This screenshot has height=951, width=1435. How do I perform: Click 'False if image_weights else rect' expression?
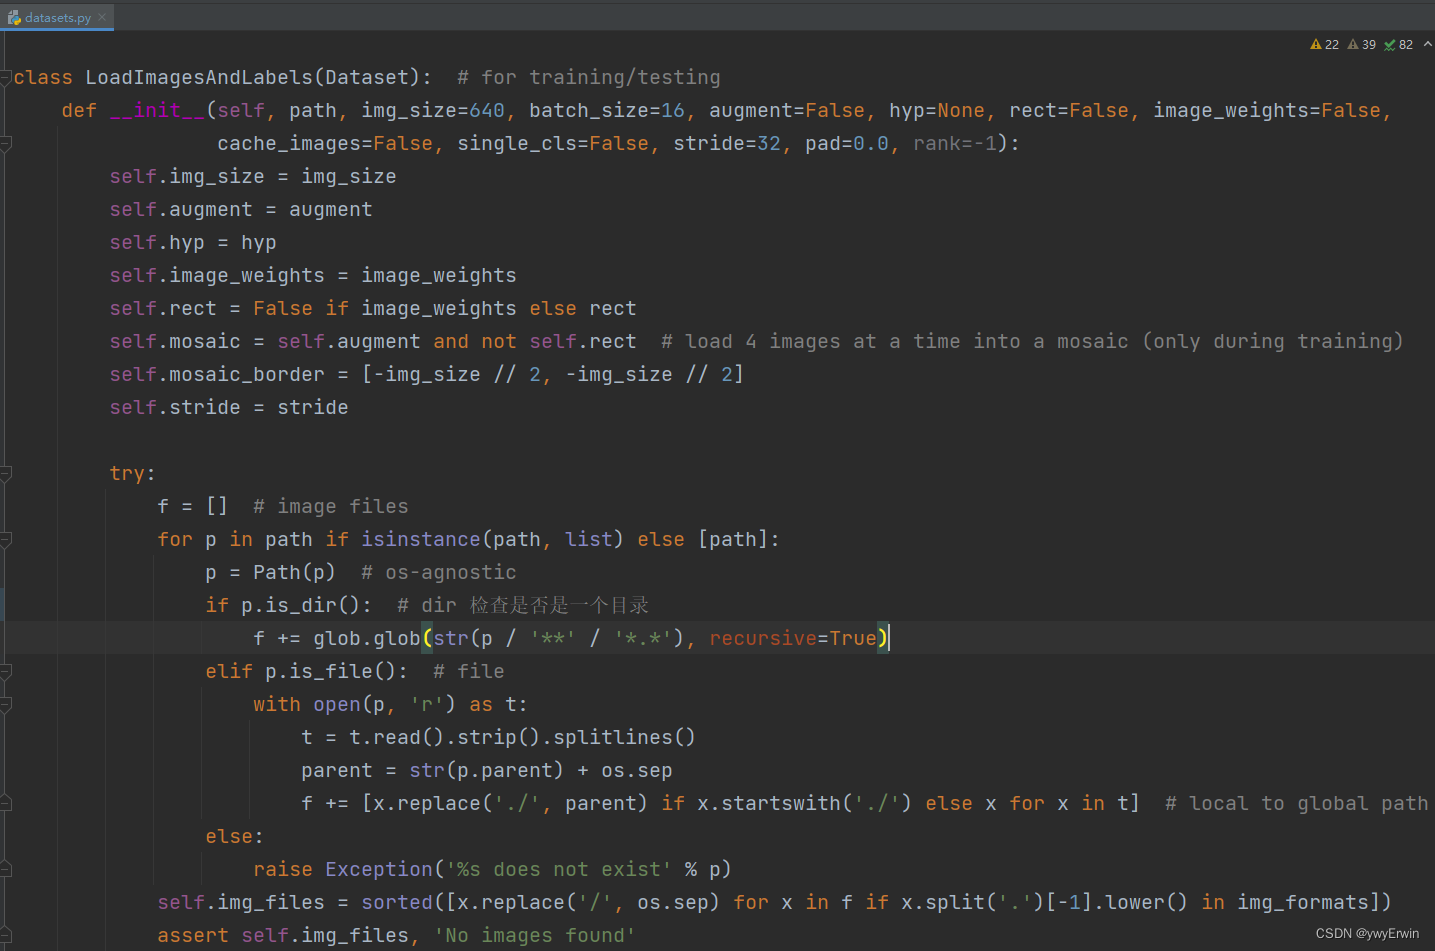click(x=445, y=309)
